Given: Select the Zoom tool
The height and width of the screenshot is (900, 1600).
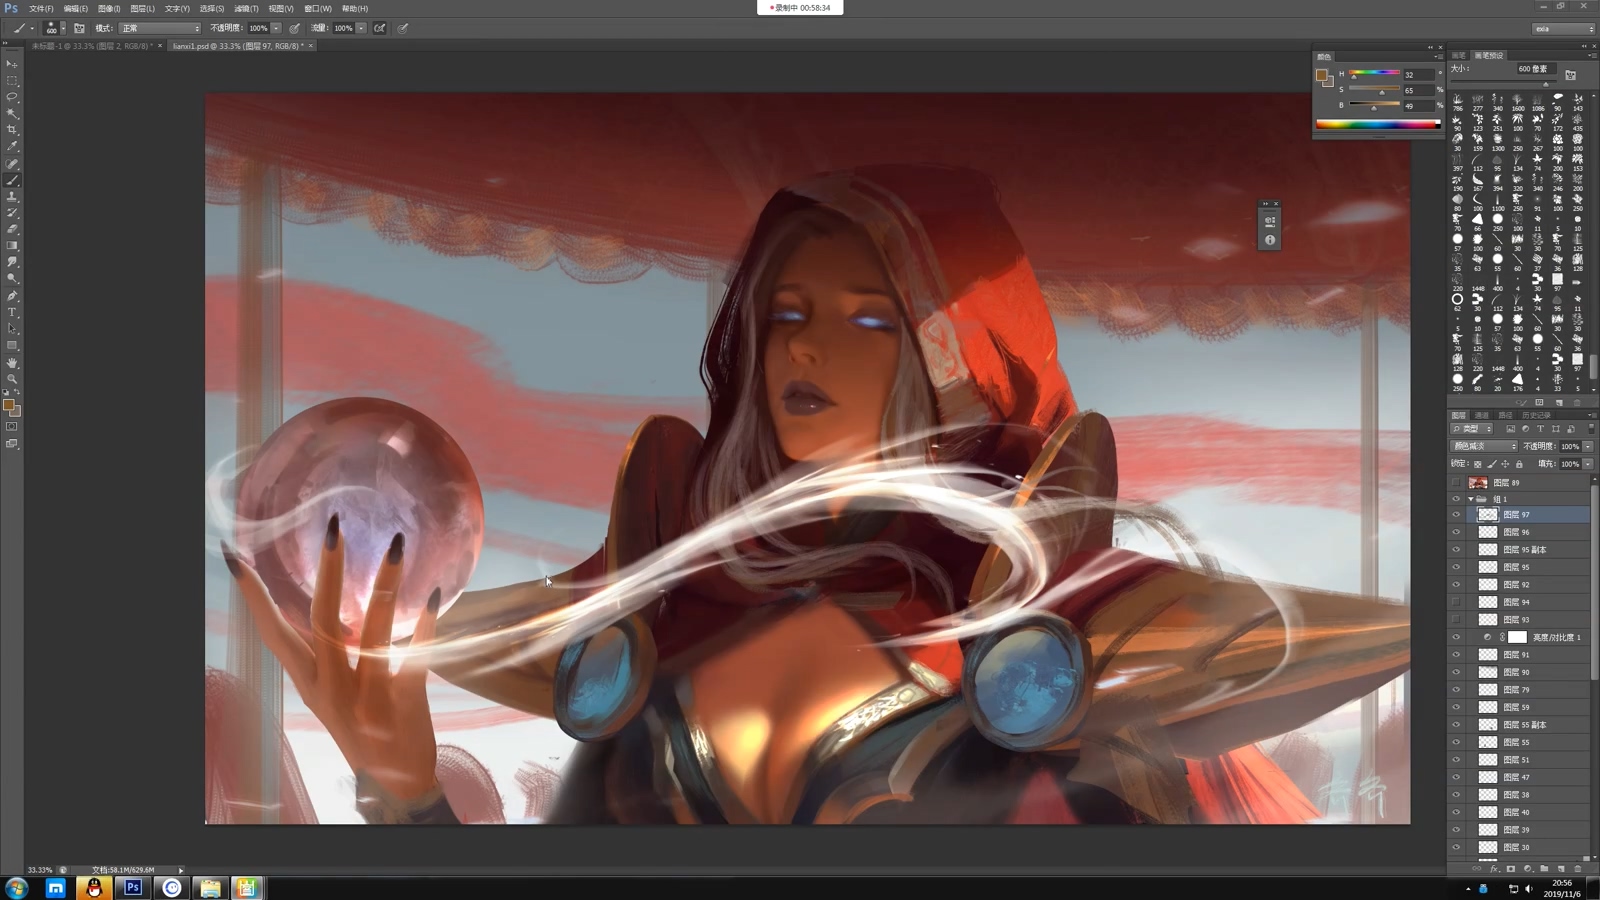Looking at the screenshot, I should click(12, 379).
